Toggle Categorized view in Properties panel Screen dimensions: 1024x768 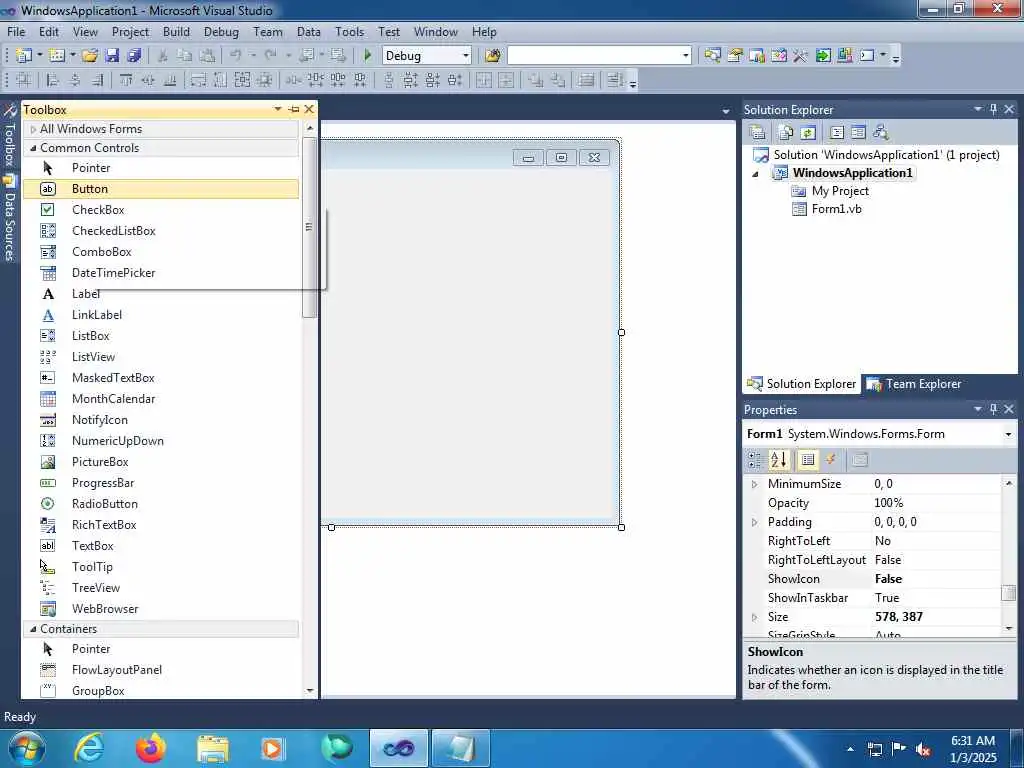pyautogui.click(x=755, y=460)
